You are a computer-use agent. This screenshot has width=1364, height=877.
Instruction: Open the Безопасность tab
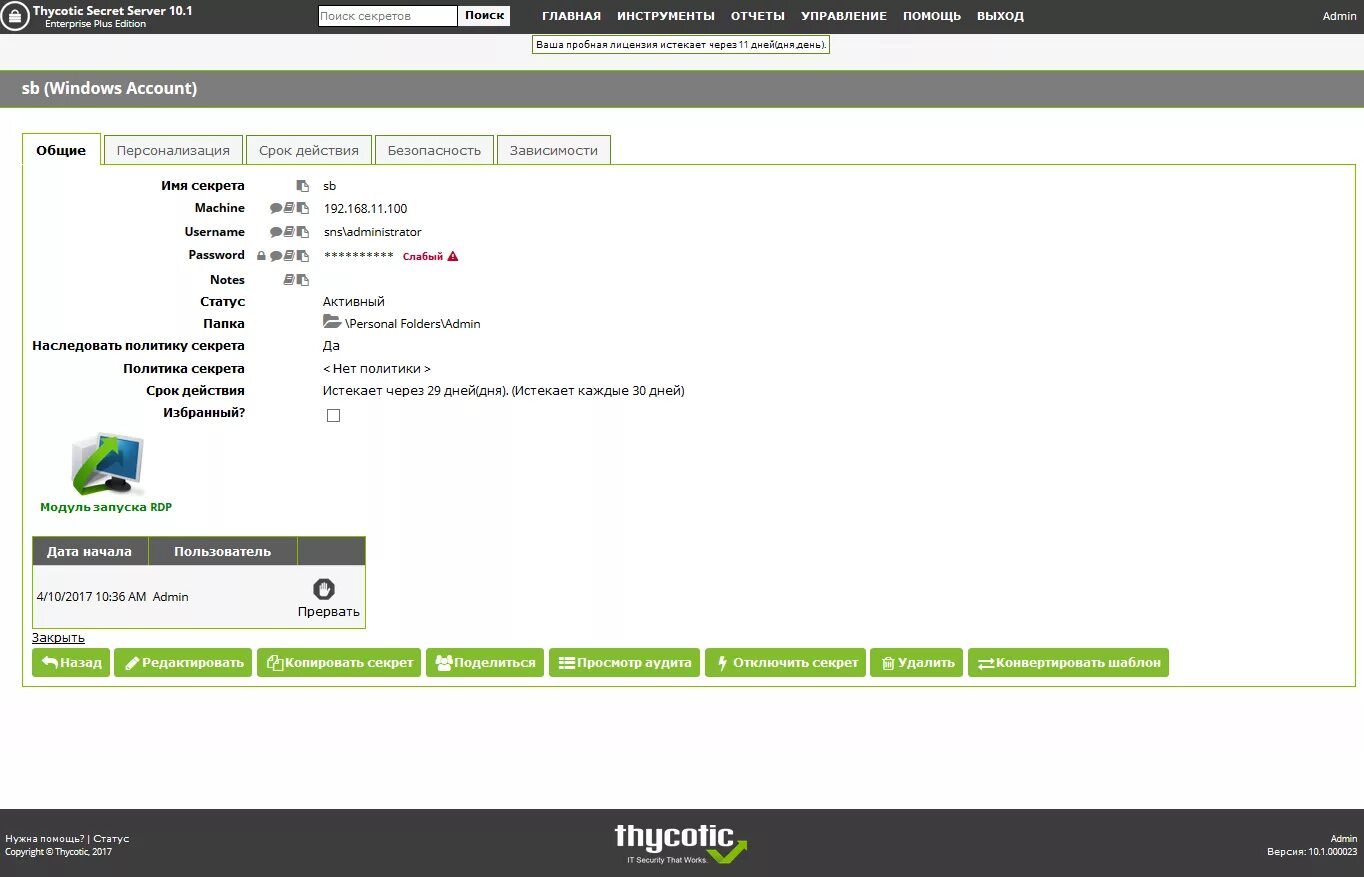(434, 150)
